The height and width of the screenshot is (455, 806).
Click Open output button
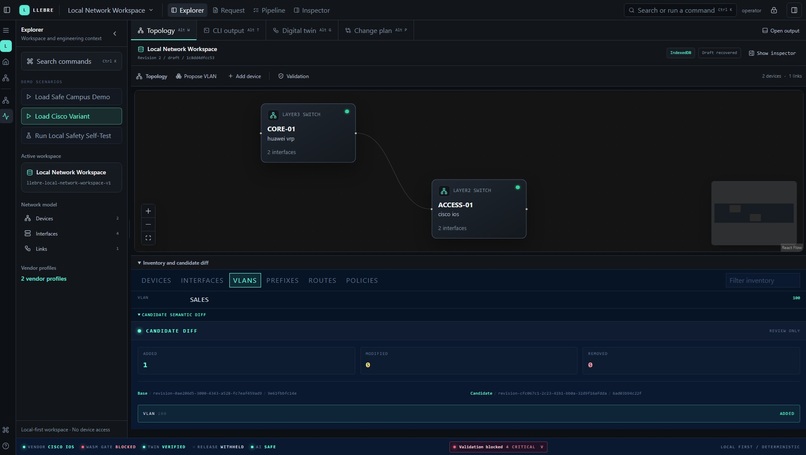[x=780, y=31]
